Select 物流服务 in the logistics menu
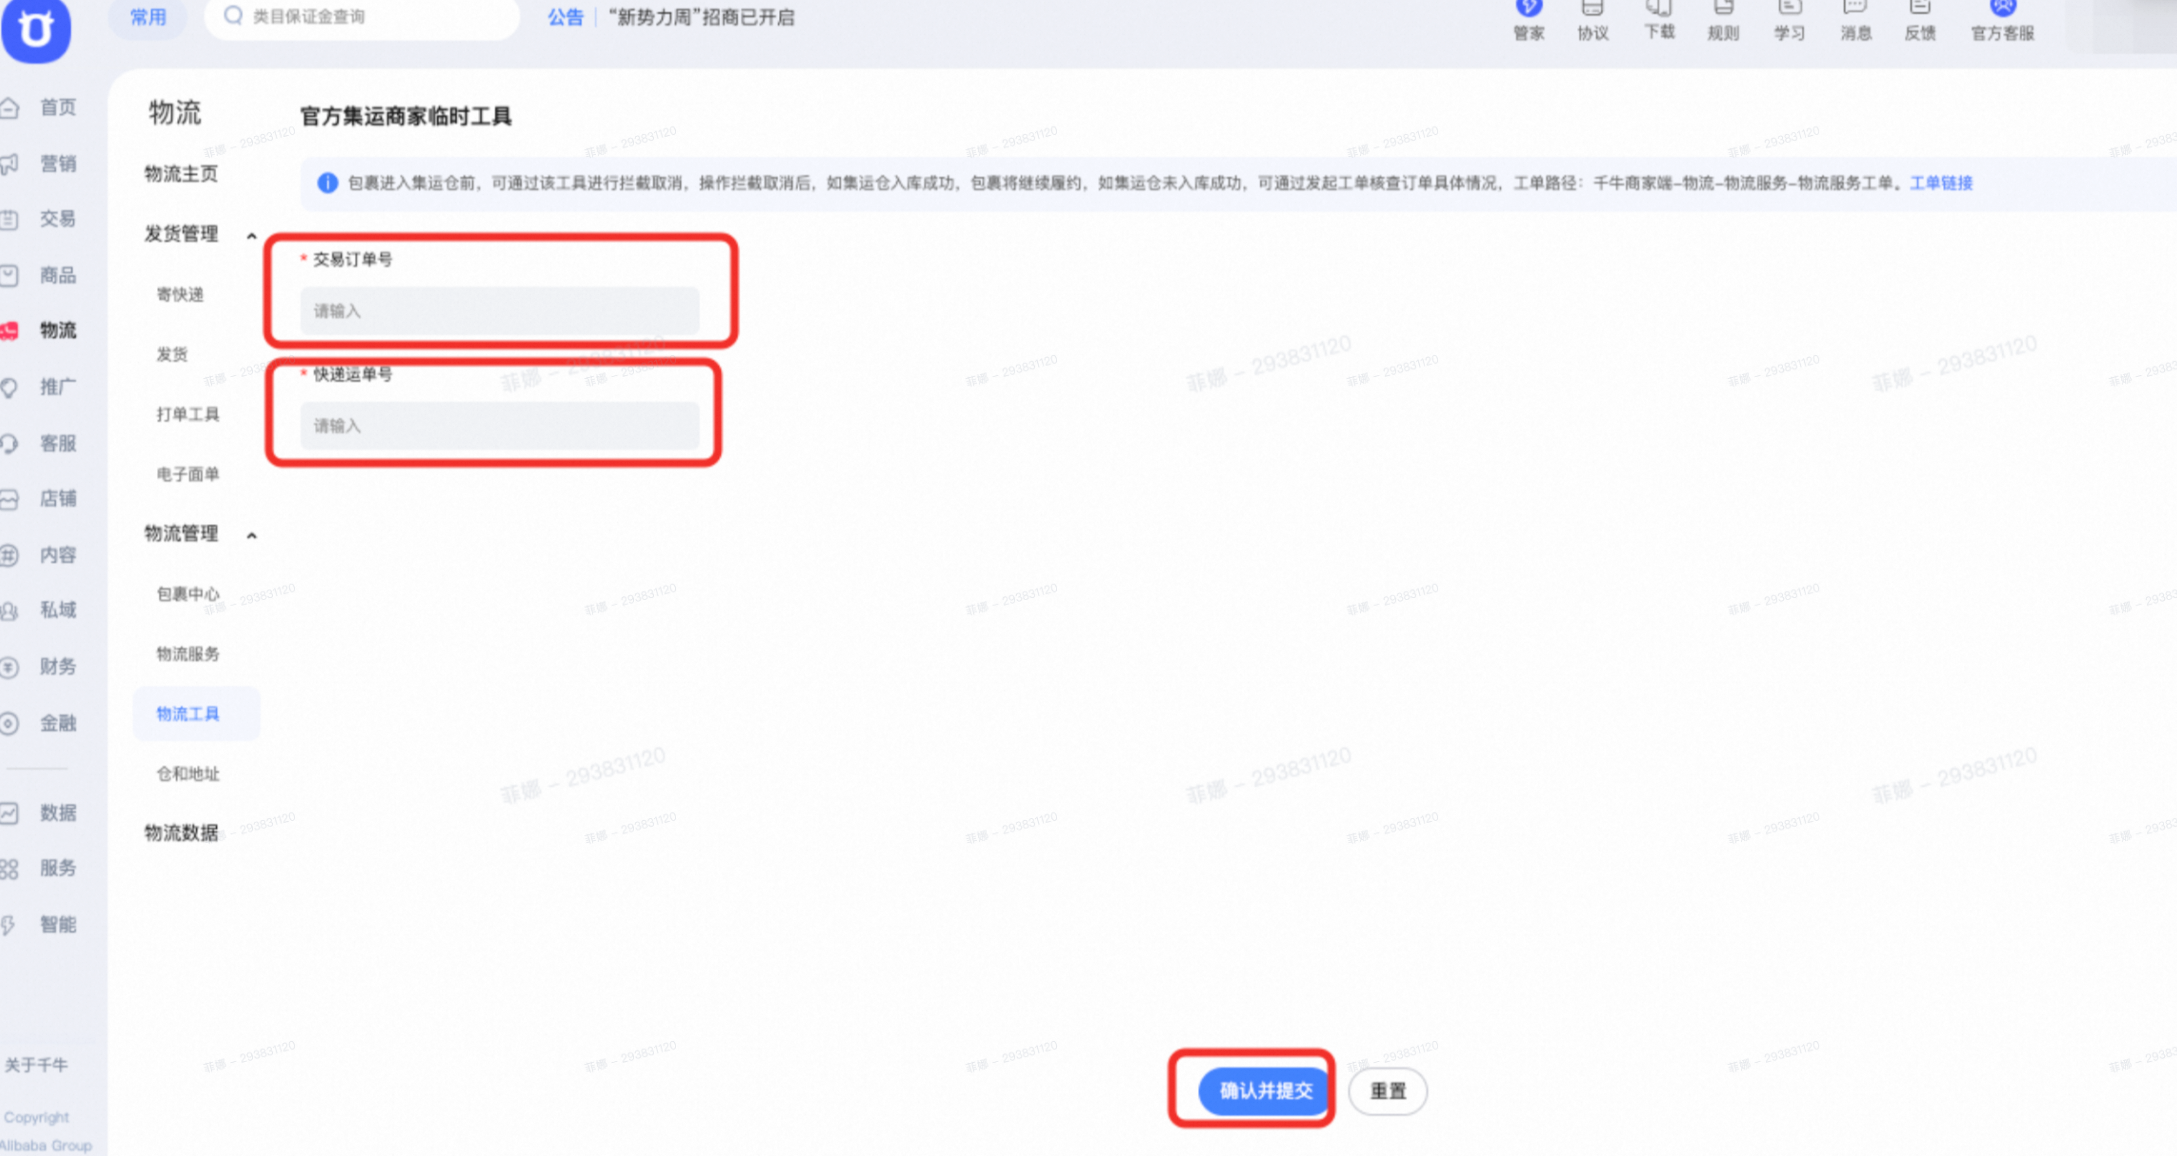The height and width of the screenshot is (1156, 2177). (187, 654)
